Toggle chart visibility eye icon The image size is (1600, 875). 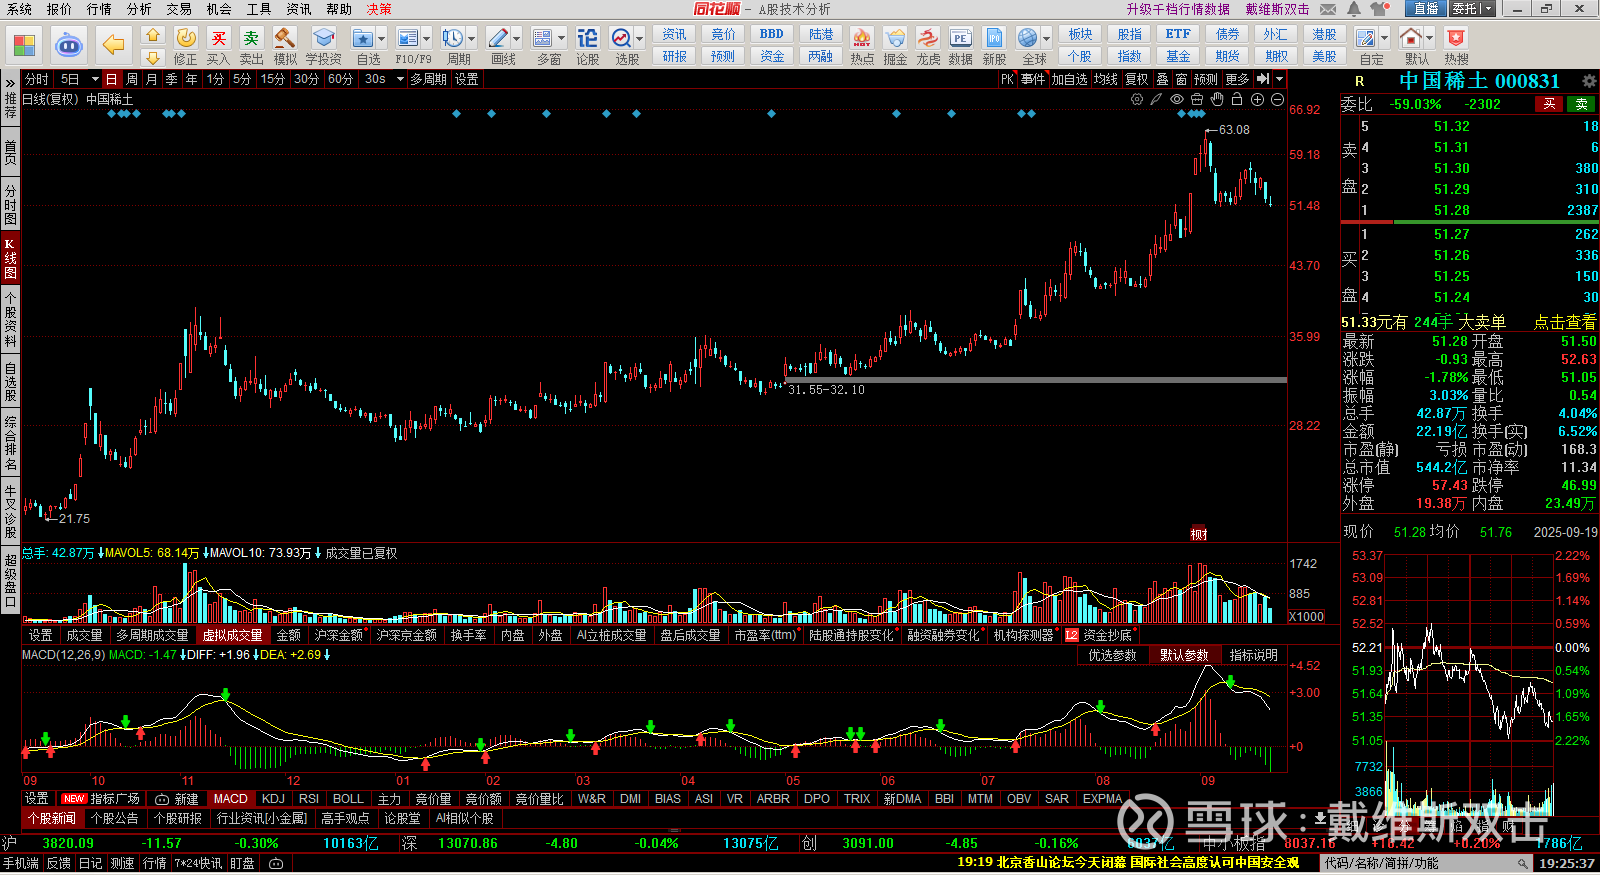(x=1177, y=99)
